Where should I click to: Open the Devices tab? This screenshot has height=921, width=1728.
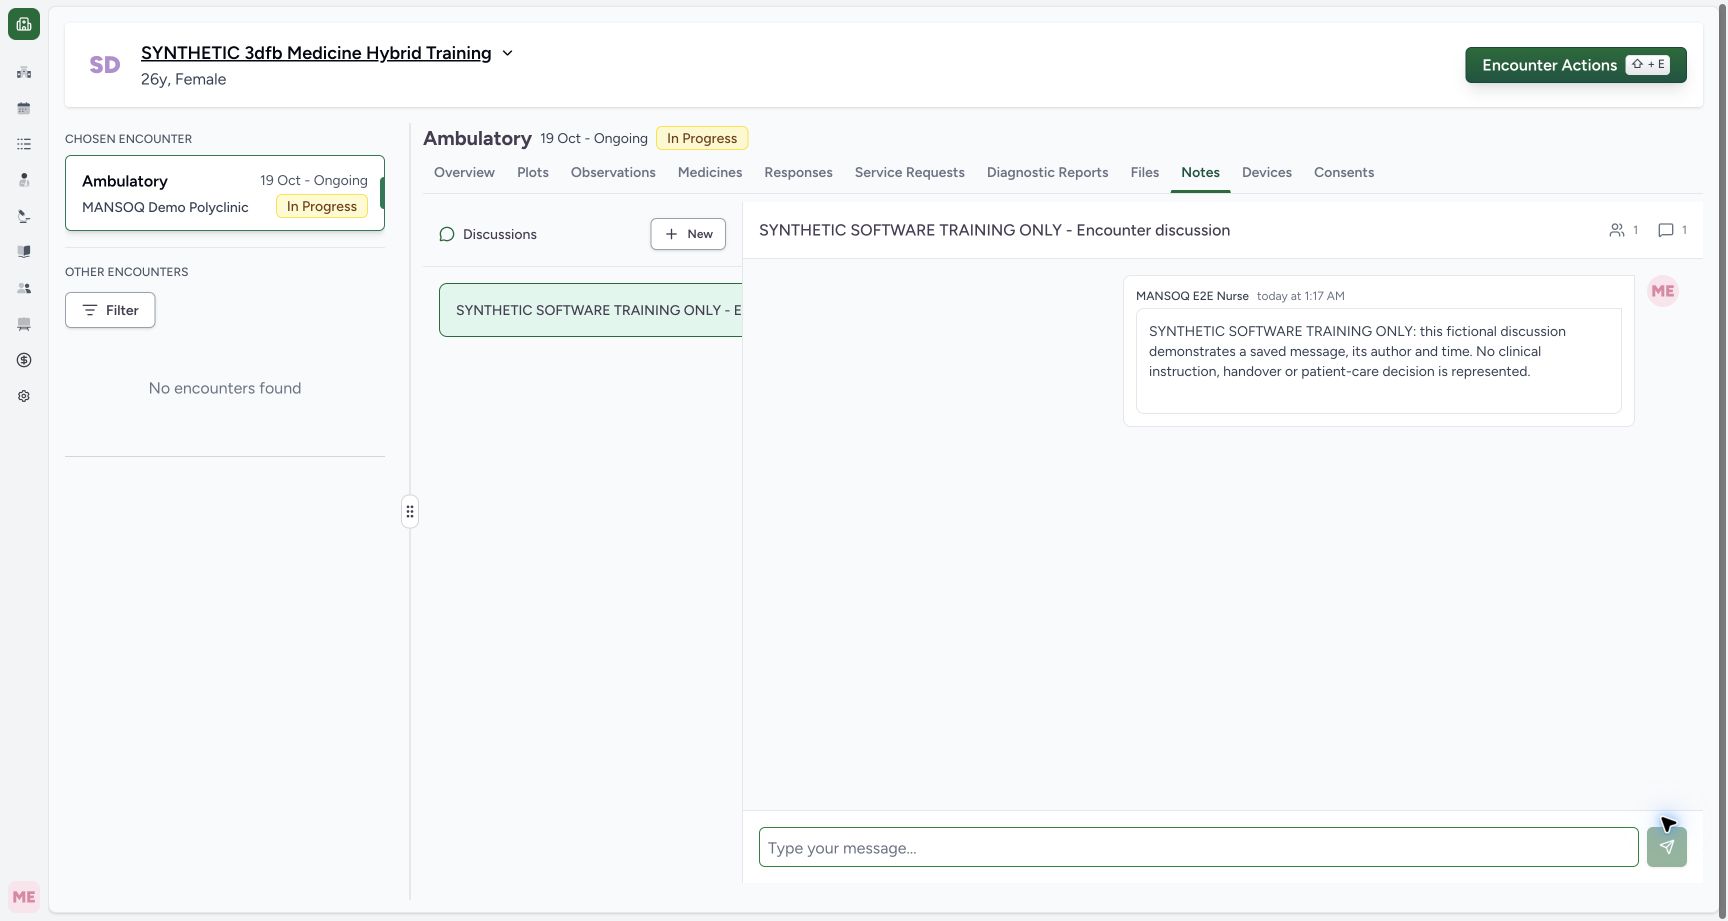[x=1267, y=172]
